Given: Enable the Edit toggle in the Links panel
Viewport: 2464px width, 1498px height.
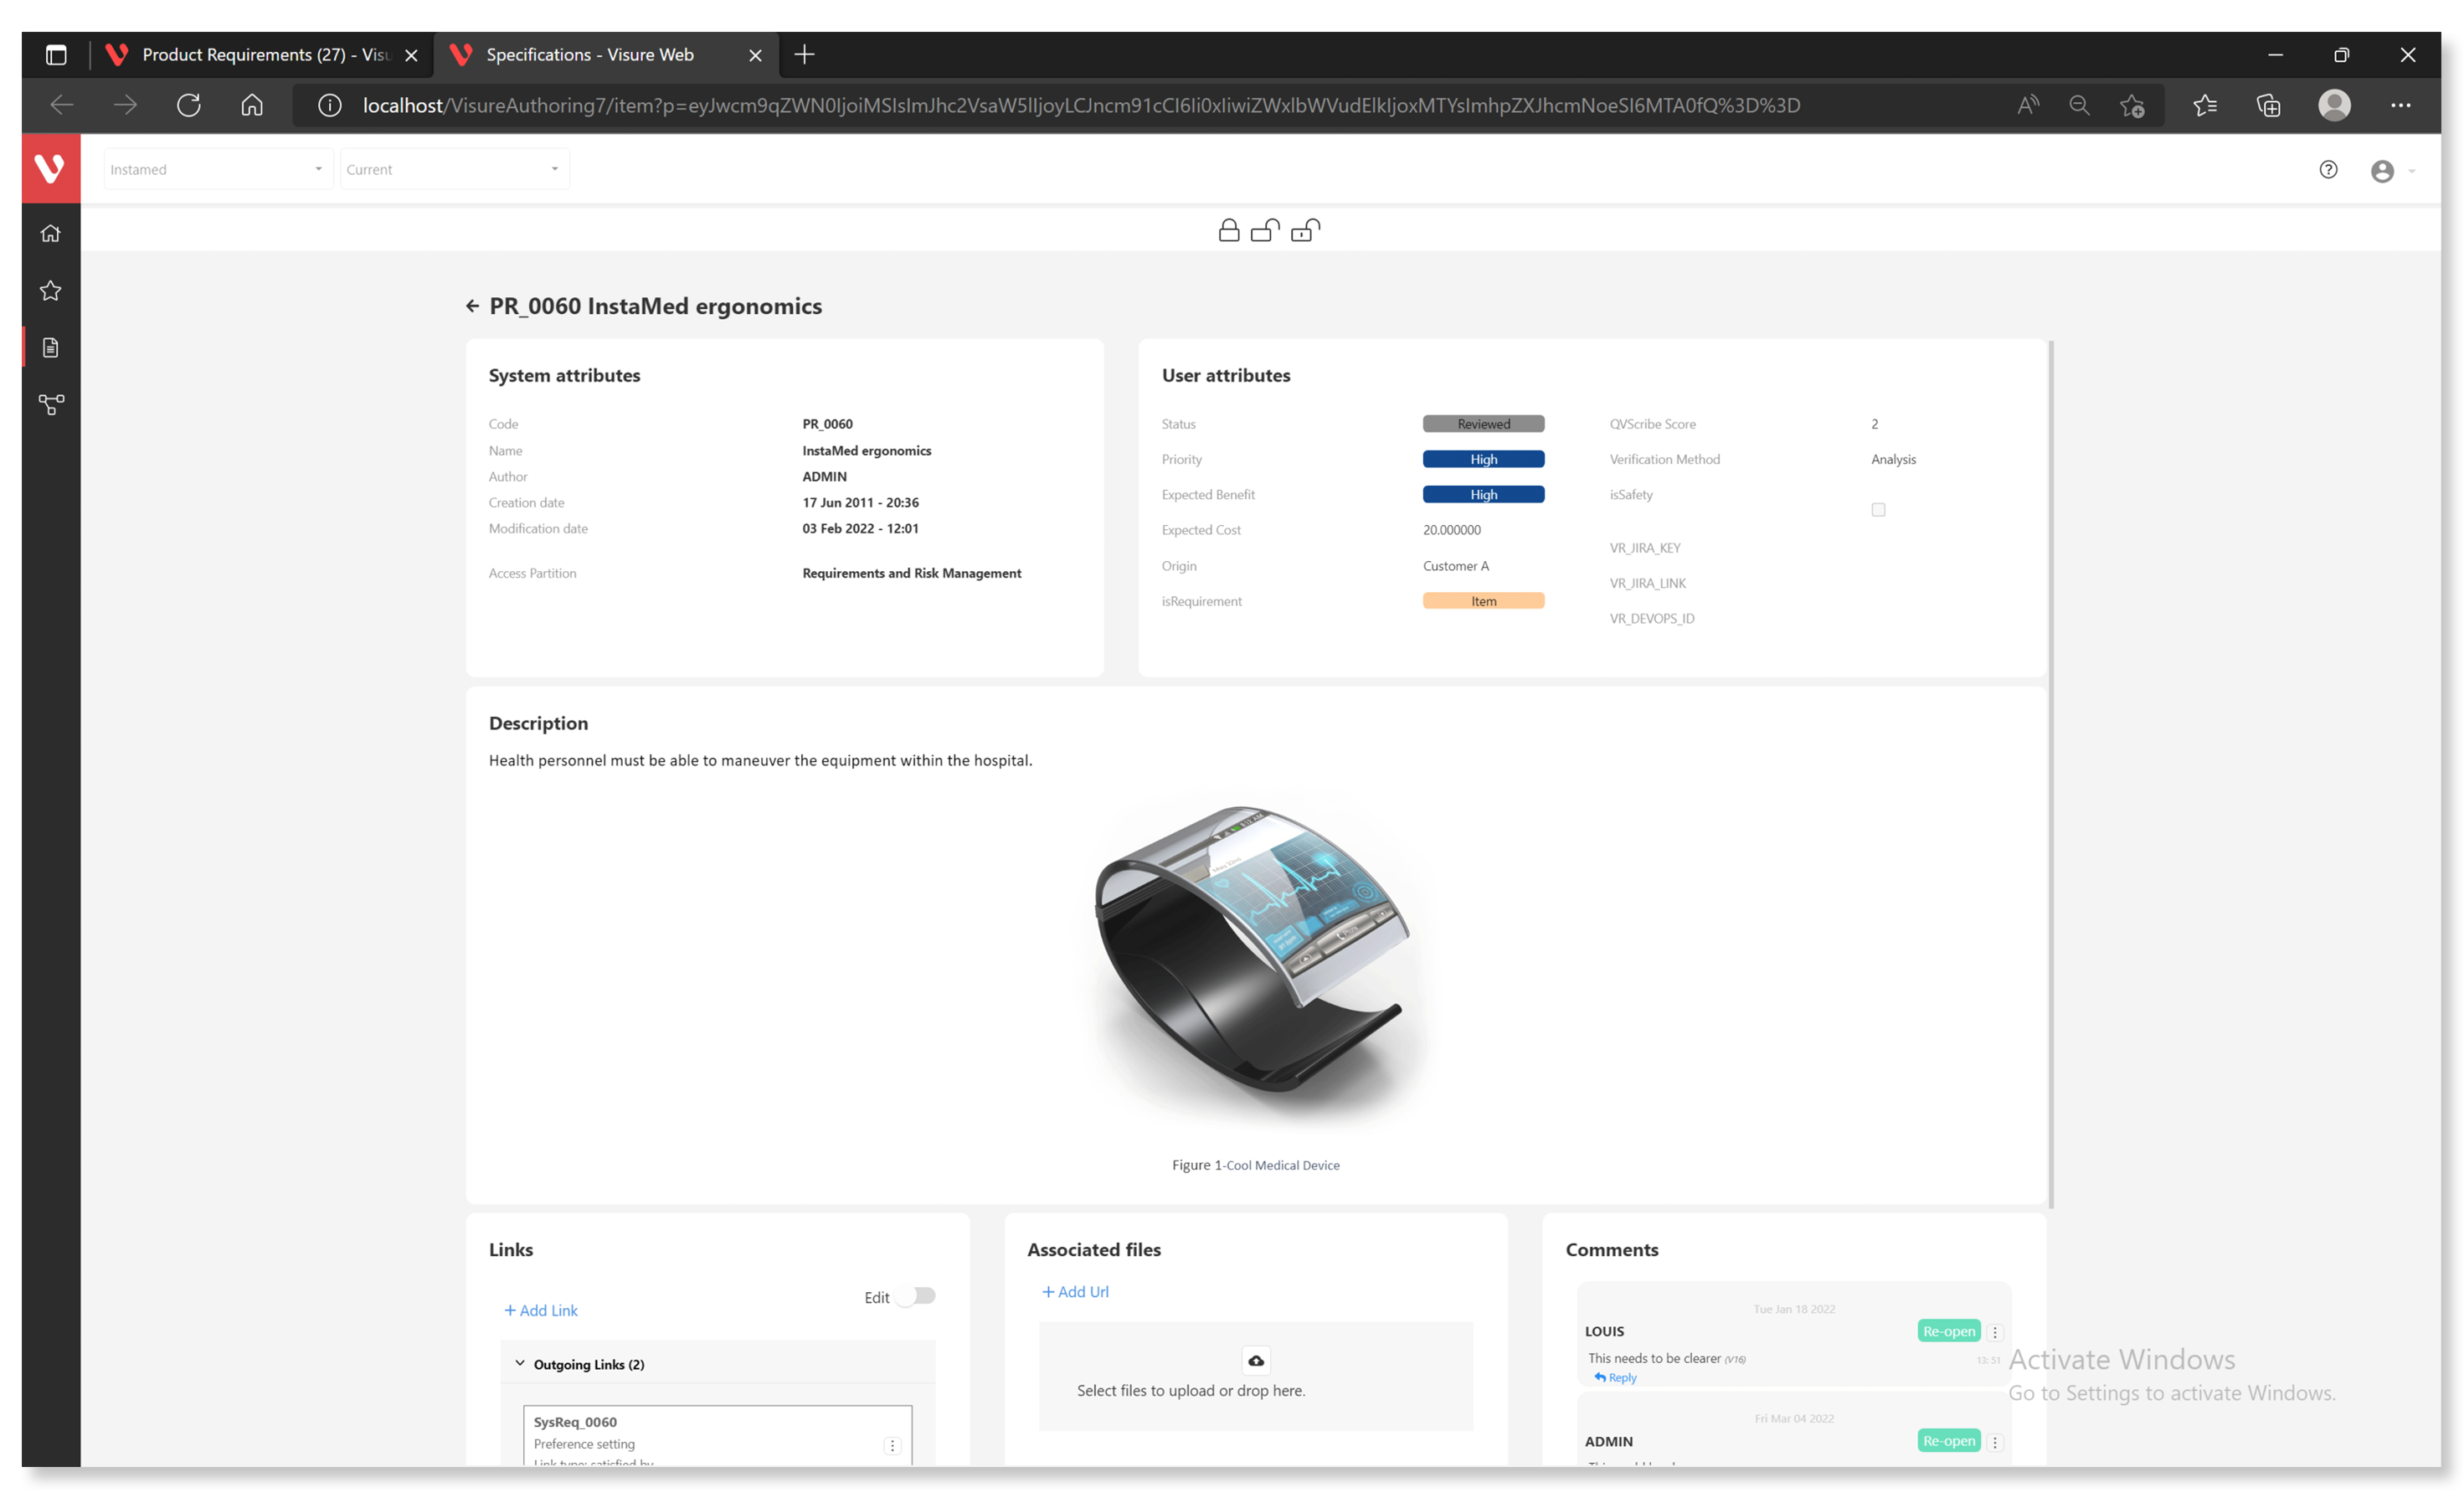Looking at the screenshot, I should tap(914, 1296).
